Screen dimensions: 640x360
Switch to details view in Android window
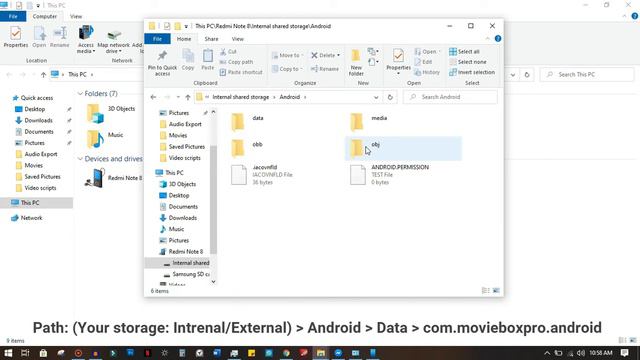click(x=486, y=291)
